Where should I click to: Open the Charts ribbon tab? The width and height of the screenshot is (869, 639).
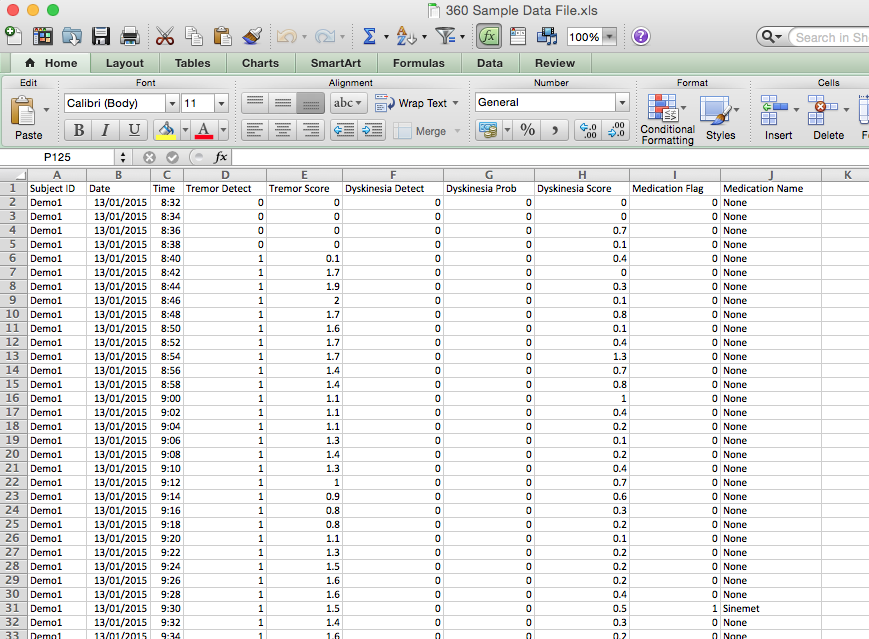pos(260,63)
